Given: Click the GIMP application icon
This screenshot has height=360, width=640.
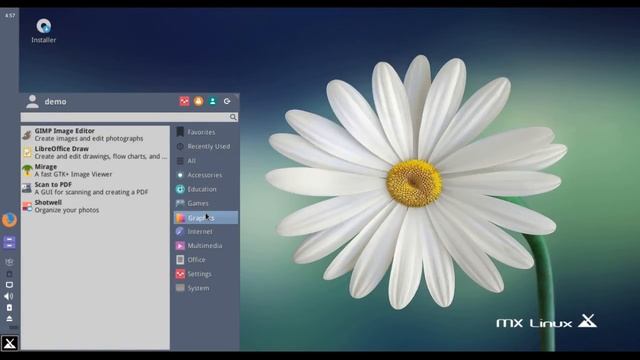Looking at the screenshot, I should (x=27, y=135).
